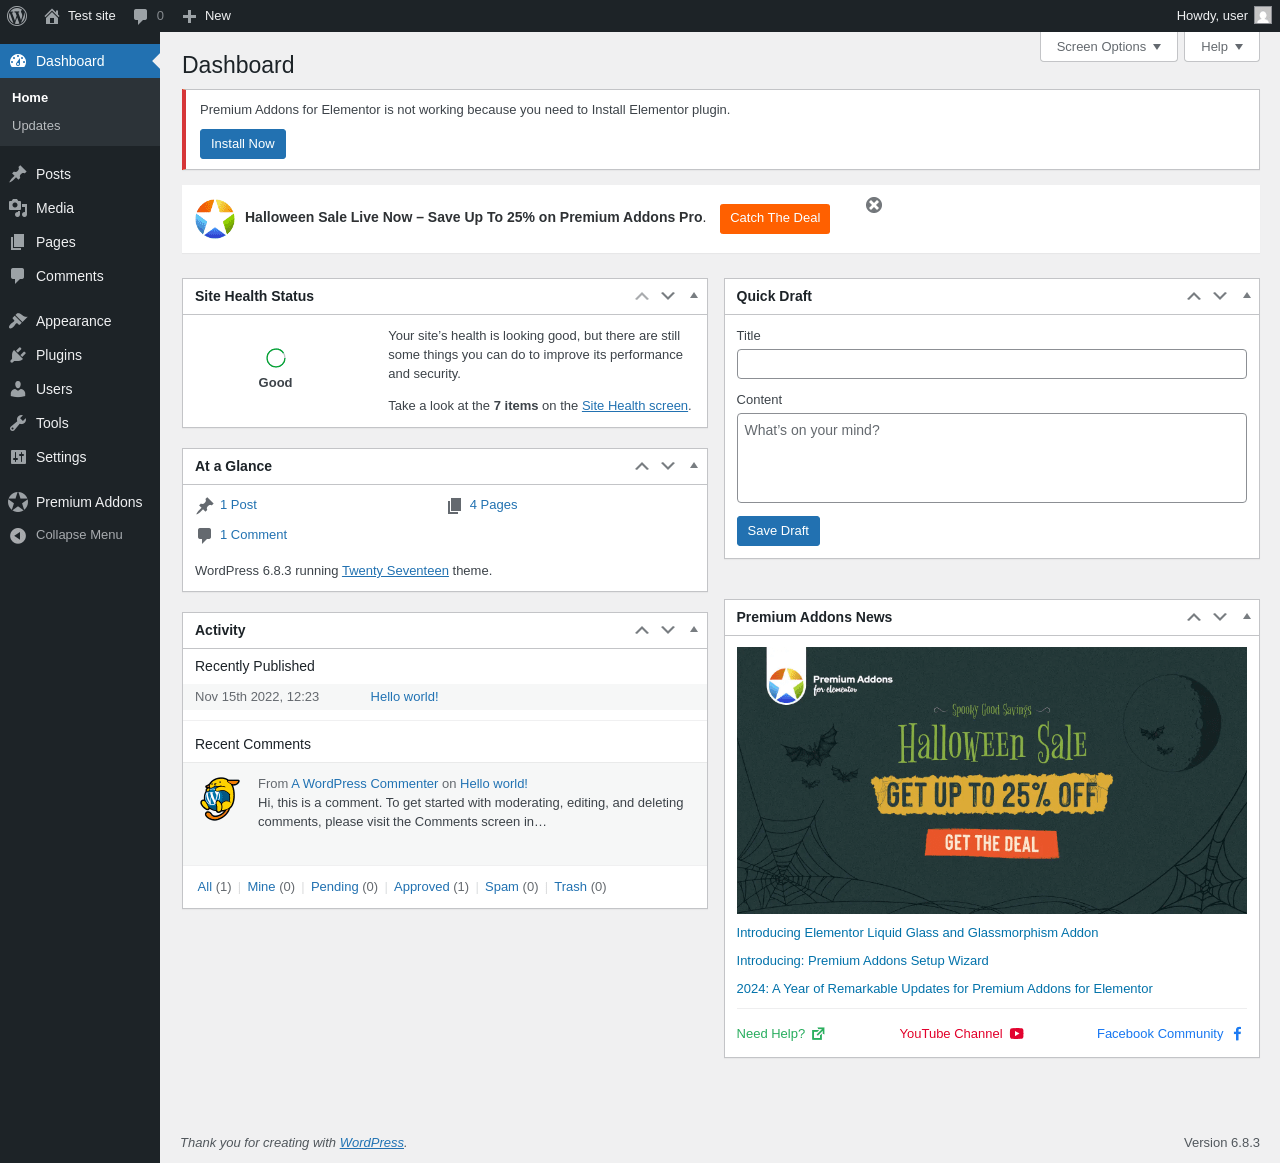Image resolution: width=1280 pixels, height=1163 pixels.
Task: Toggle the Quick Draft panel
Action: point(1247,296)
